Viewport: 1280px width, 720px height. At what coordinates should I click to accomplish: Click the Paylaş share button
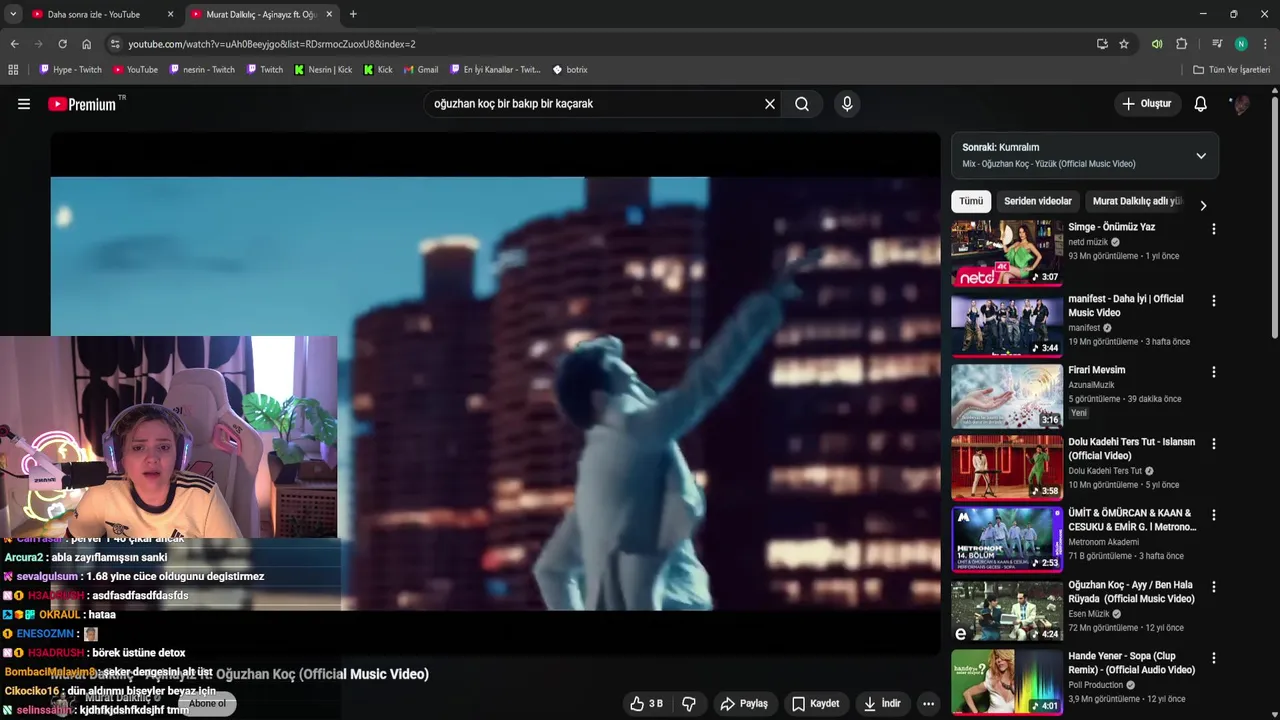pyautogui.click(x=745, y=704)
